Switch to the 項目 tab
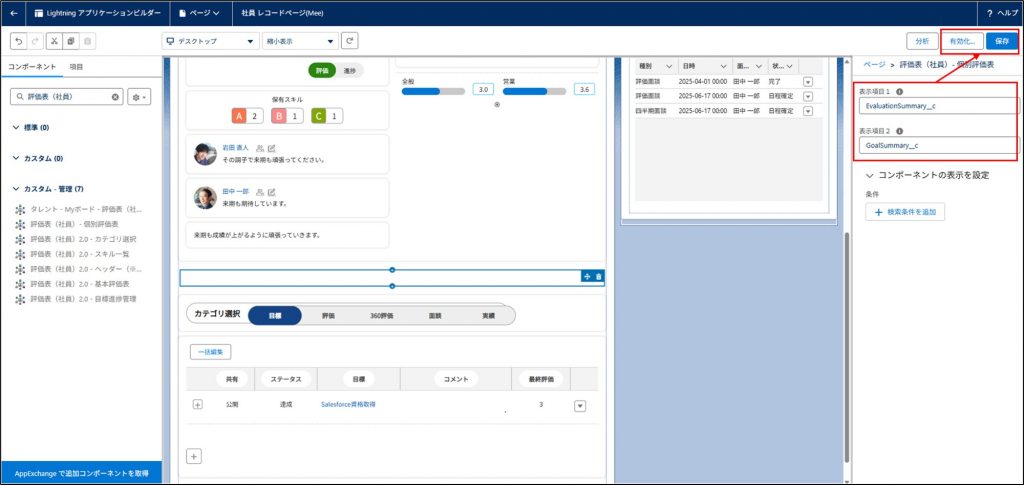 (75, 65)
